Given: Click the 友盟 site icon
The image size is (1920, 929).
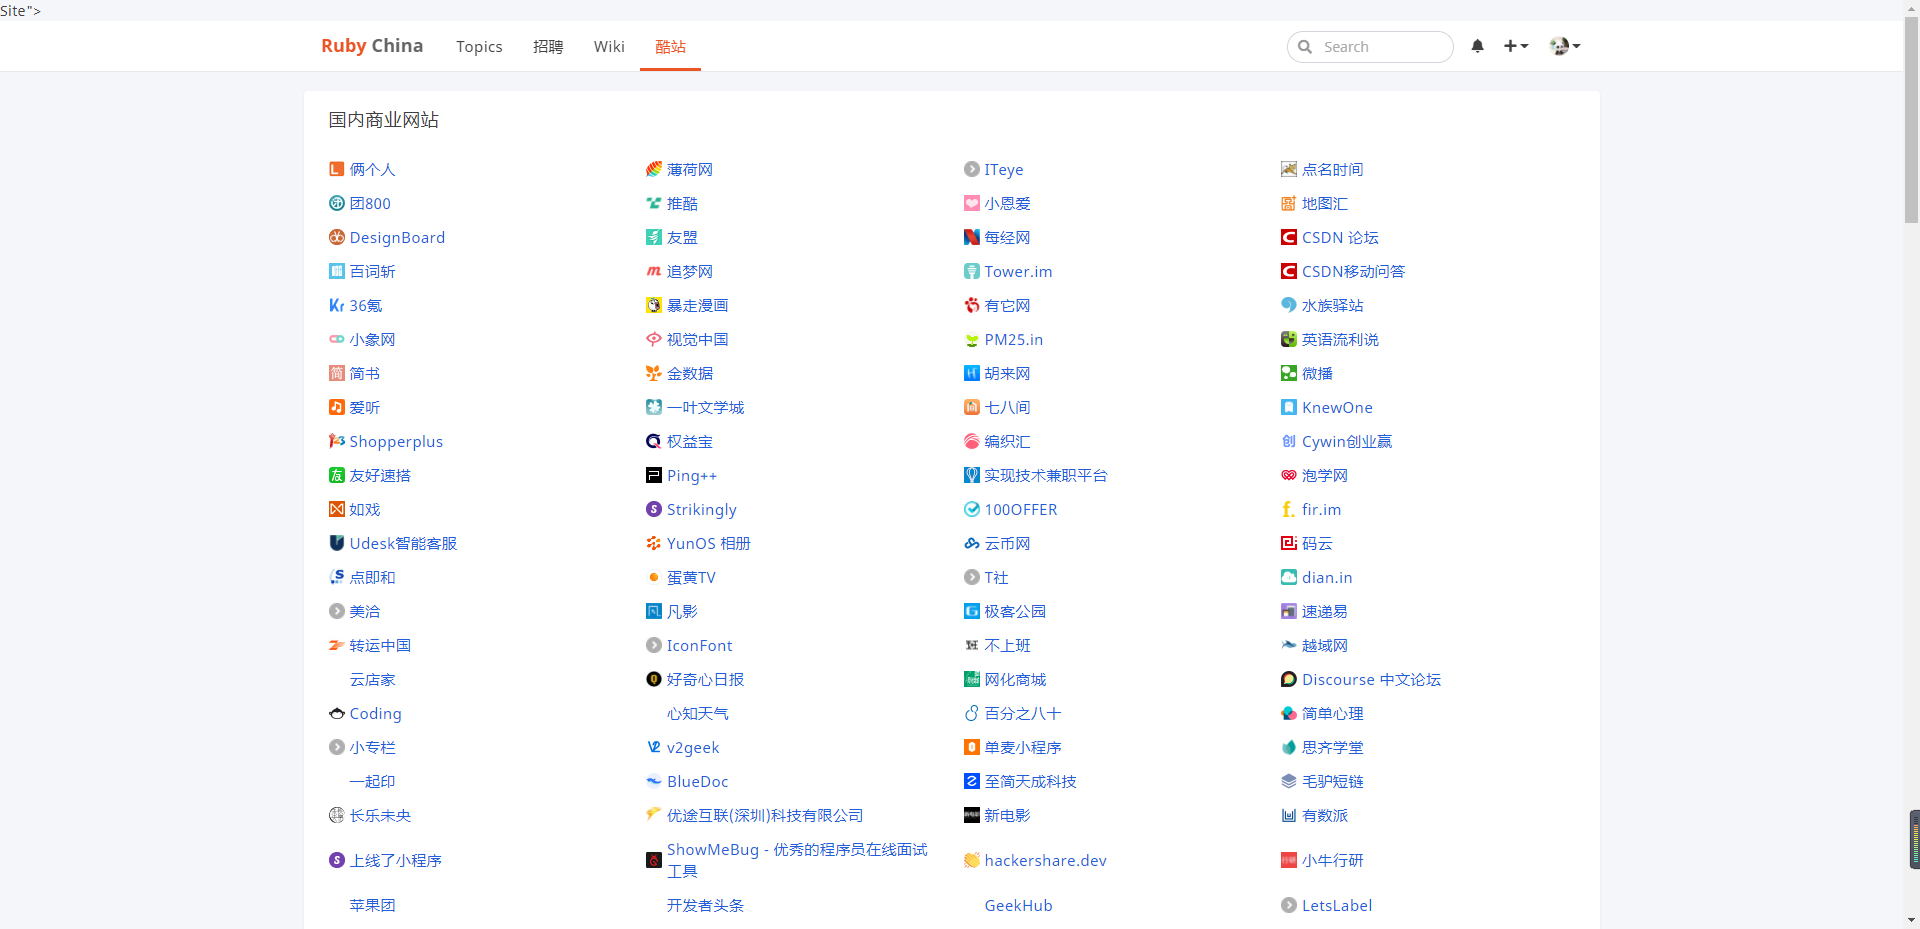Looking at the screenshot, I should click(654, 237).
